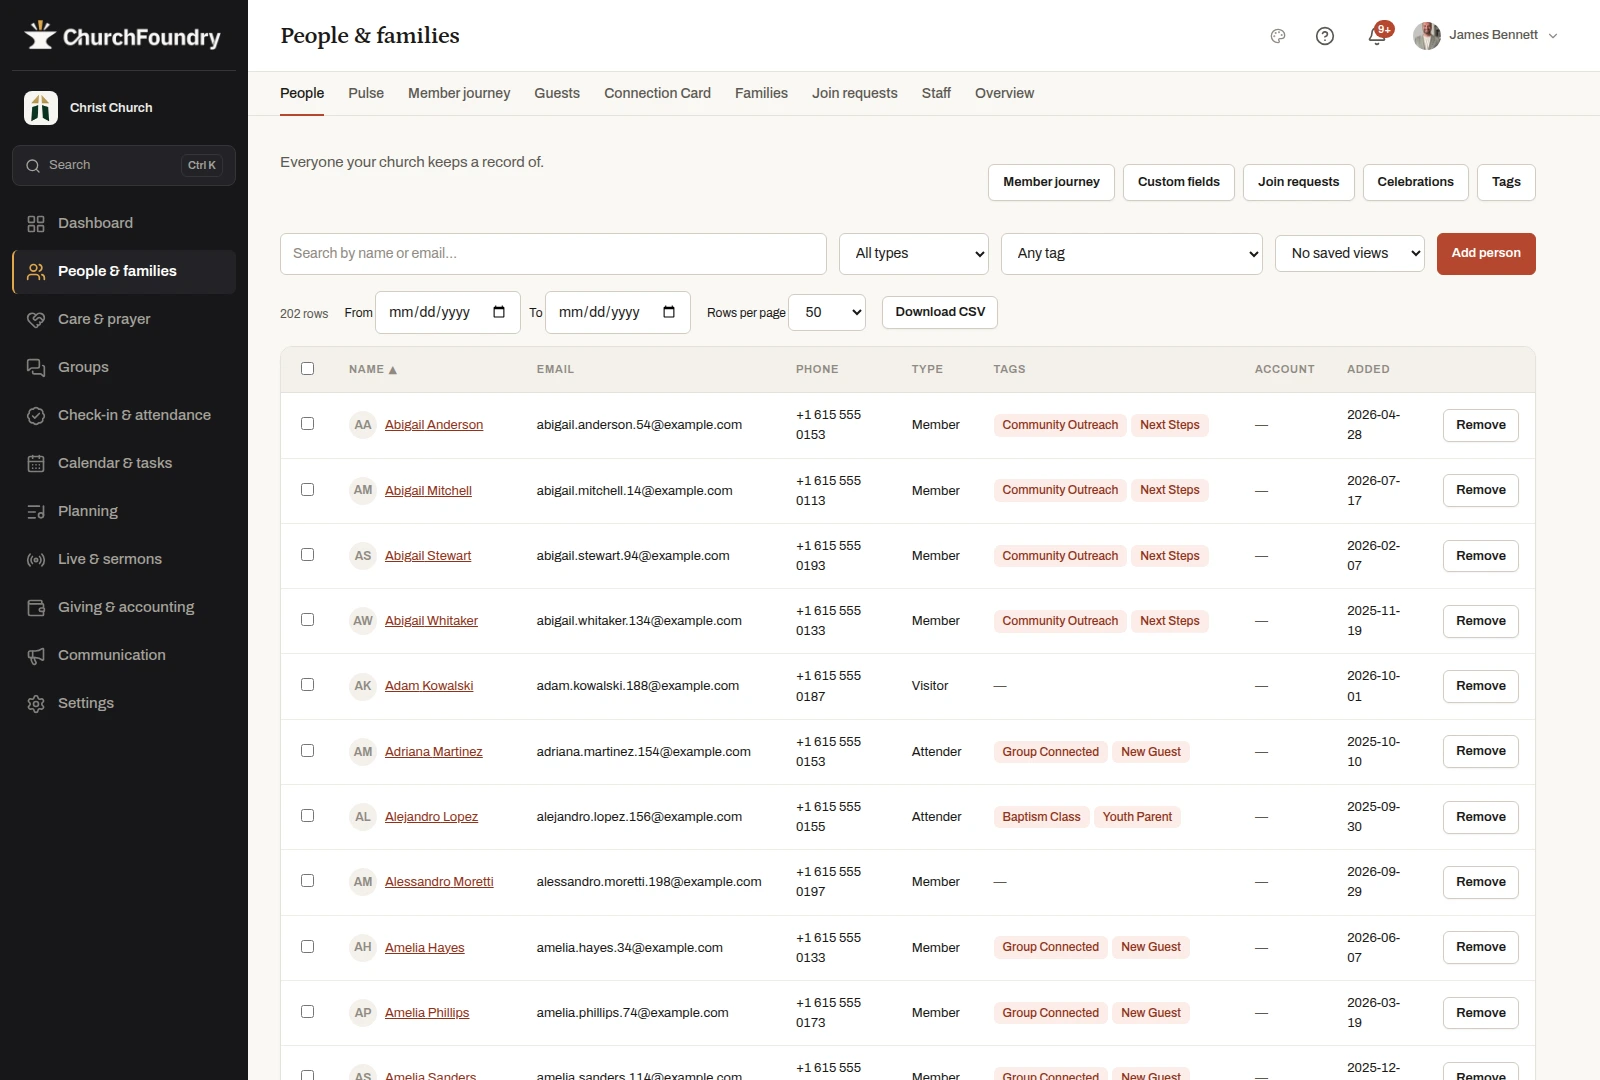Toggle the select-all rows checkbox

point(307,369)
